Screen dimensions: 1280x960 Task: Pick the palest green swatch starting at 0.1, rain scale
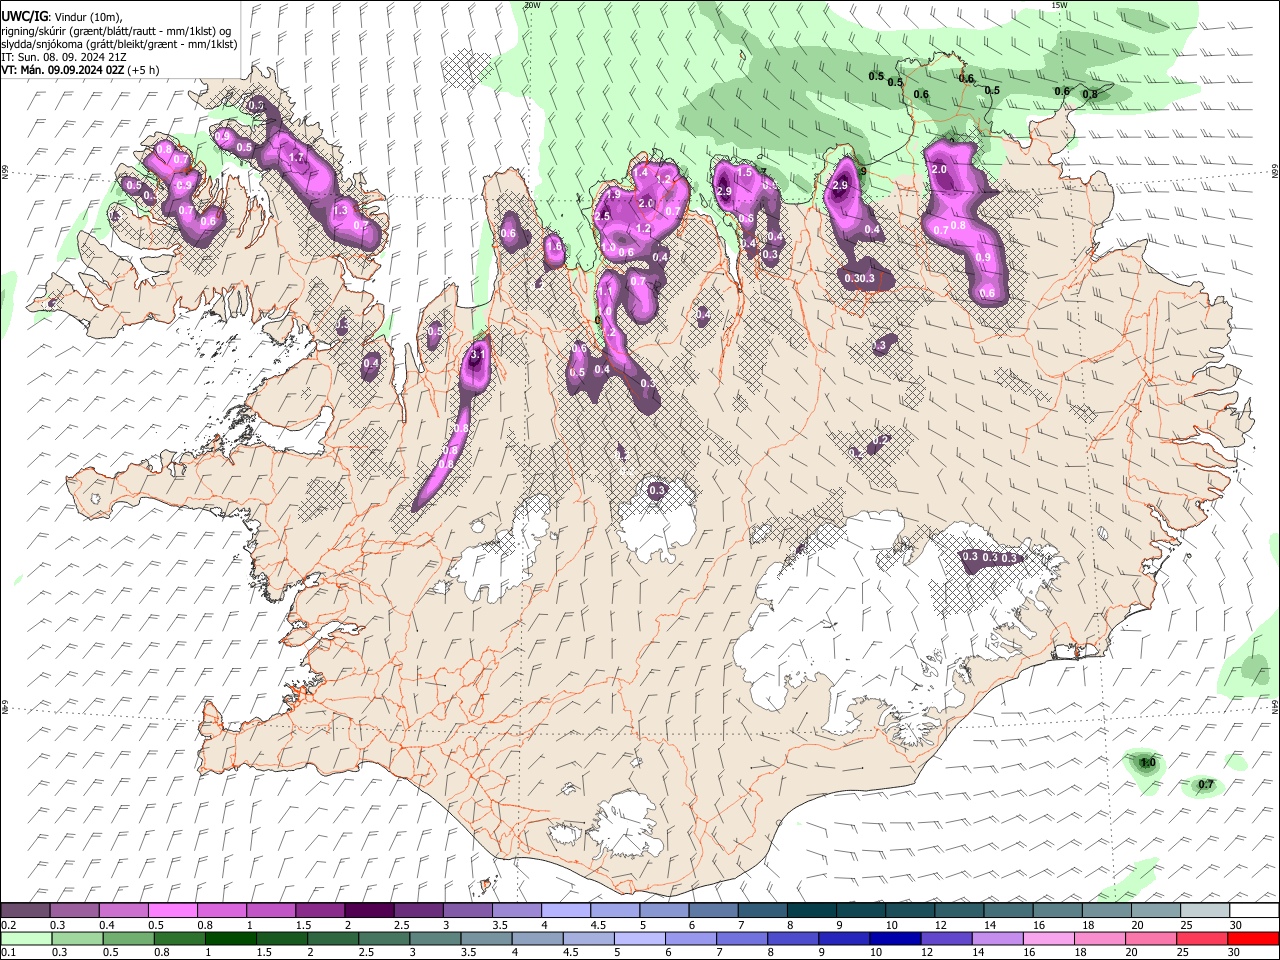click(x=26, y=938)
